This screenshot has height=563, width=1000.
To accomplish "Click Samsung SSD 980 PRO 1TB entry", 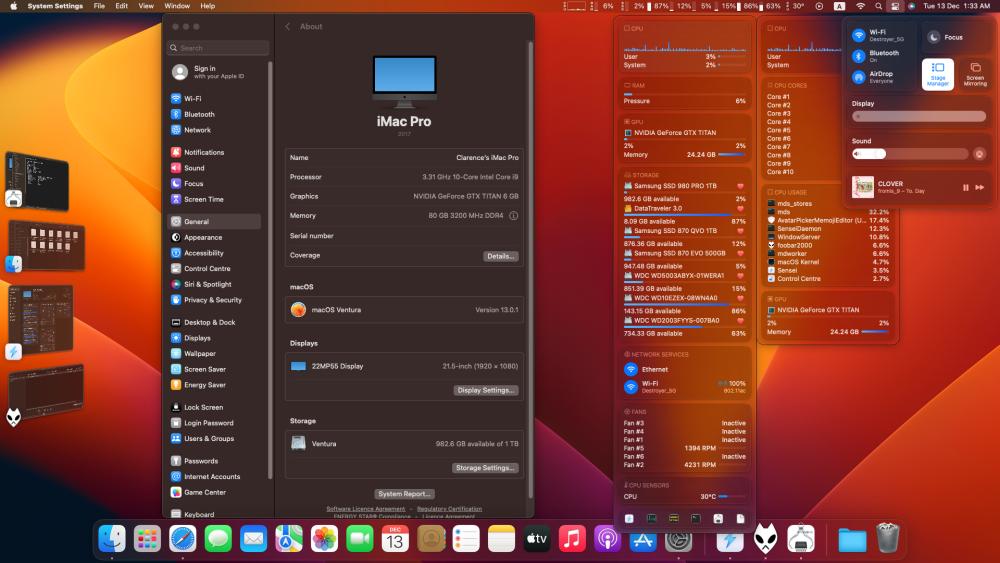I will point(684,186).
